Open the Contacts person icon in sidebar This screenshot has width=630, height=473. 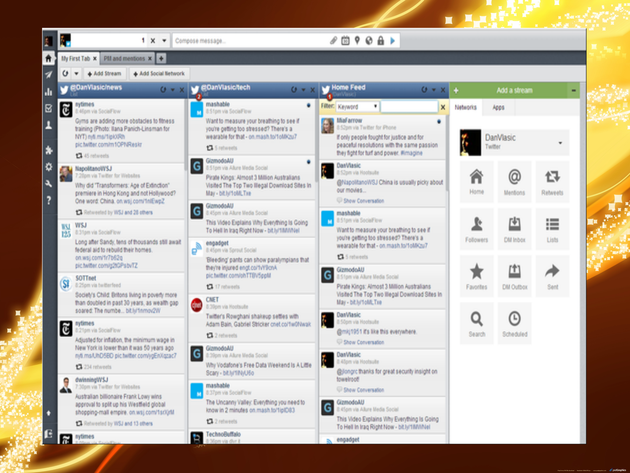tap(49, 125)
